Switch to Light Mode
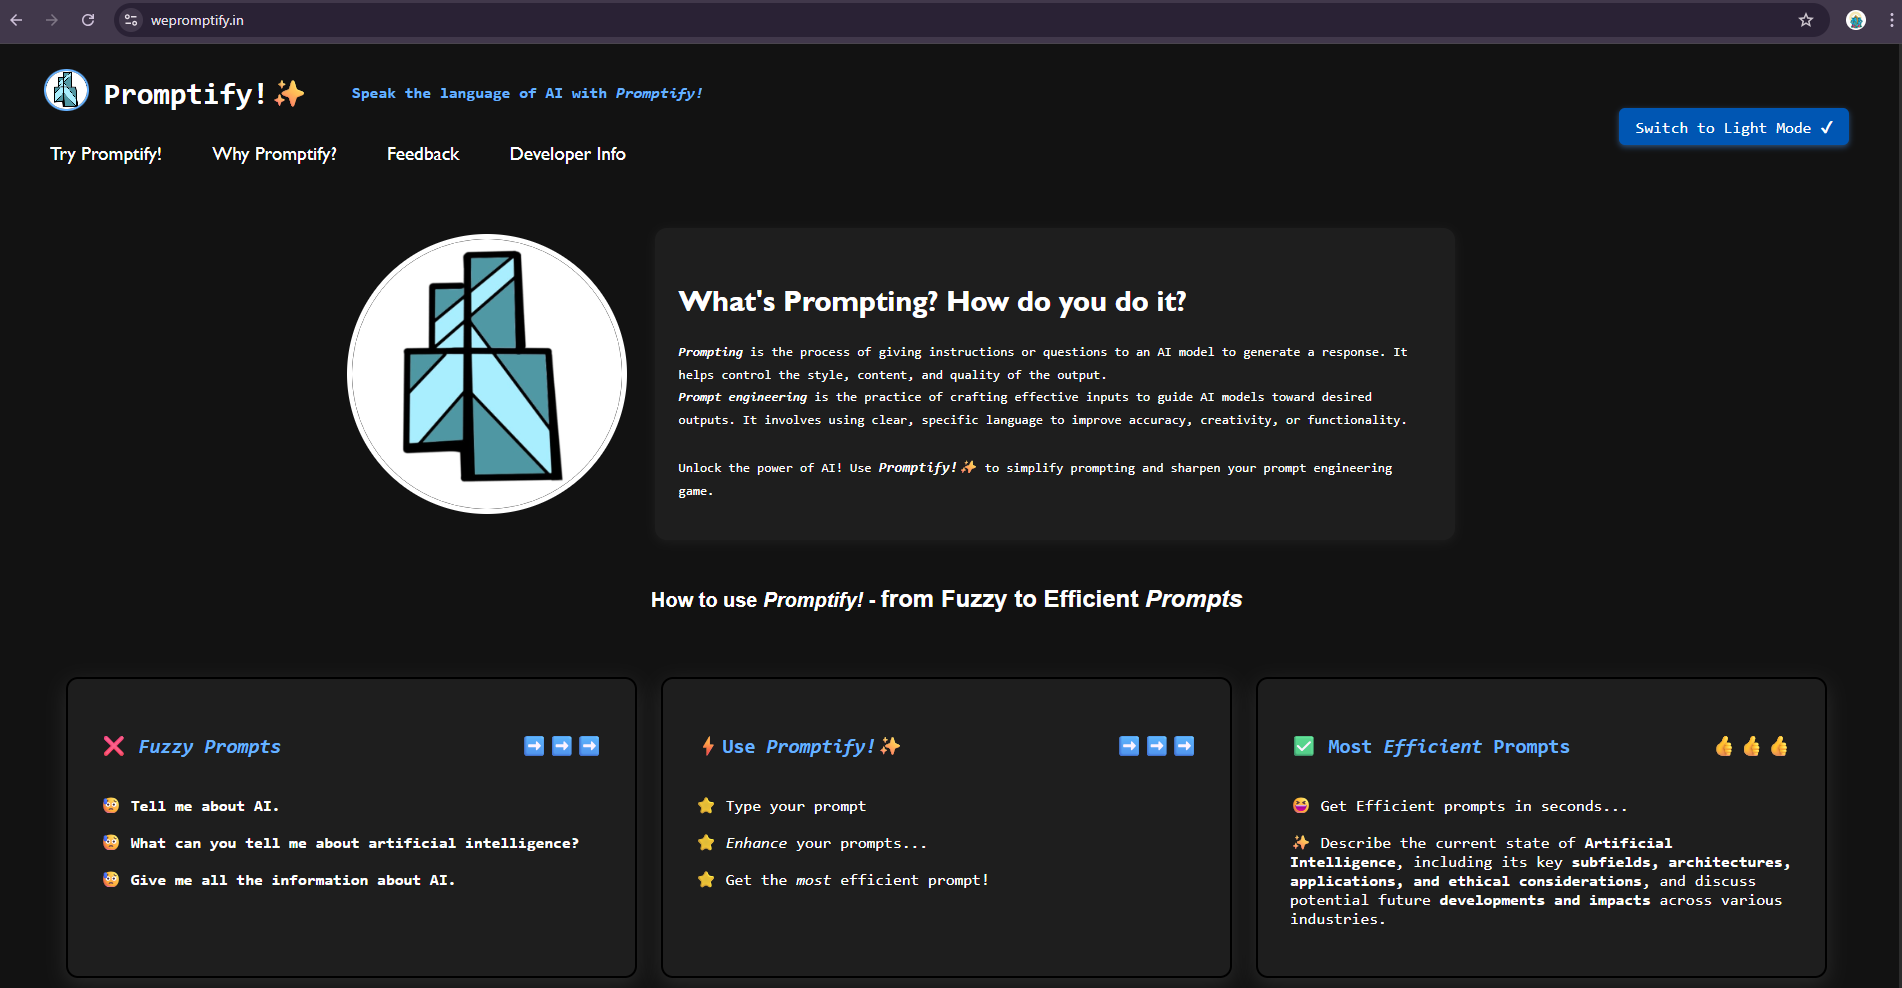The width and height of the screenshot is (1902, 988). 1734,127
